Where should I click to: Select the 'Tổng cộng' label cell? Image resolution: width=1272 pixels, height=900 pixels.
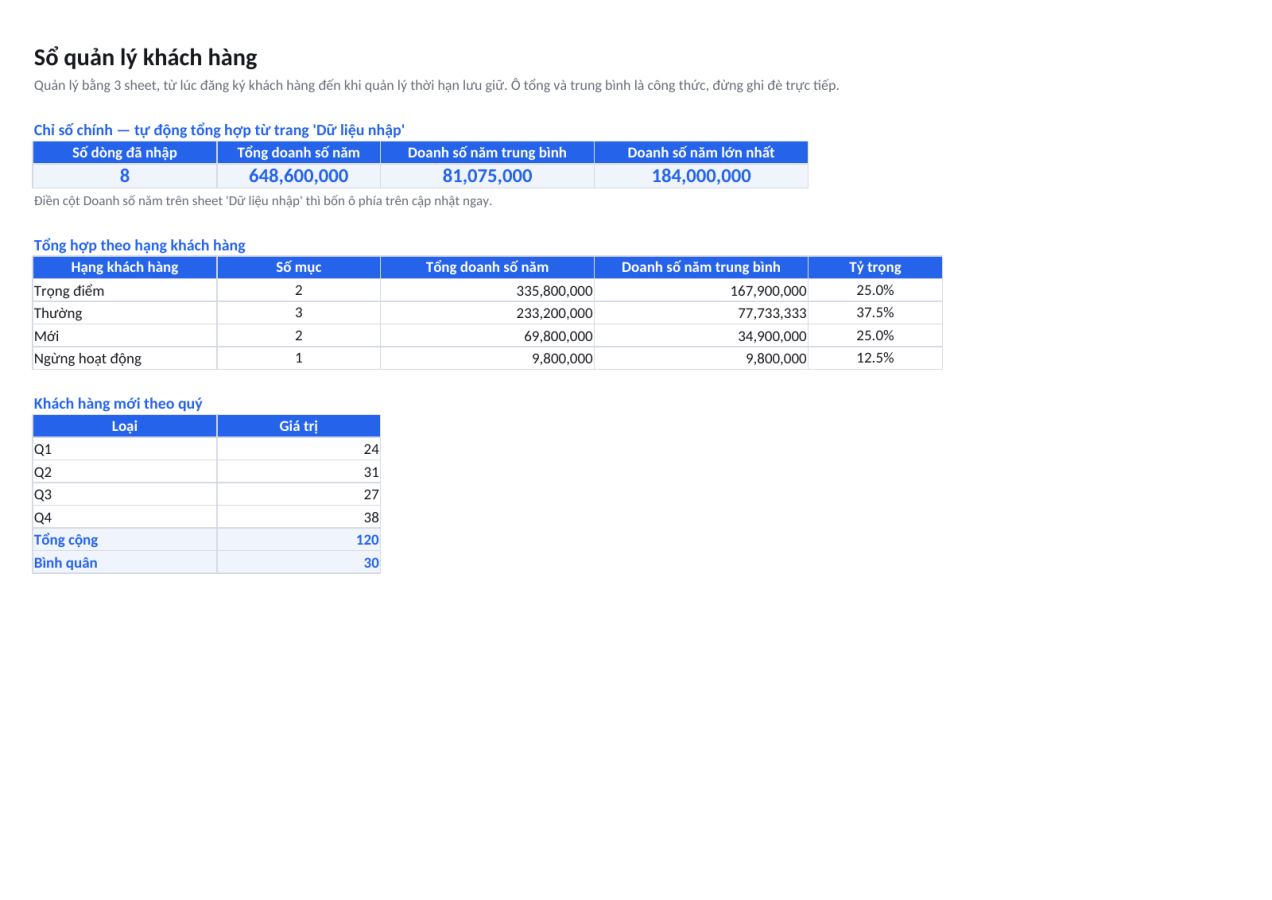click(125, 540)
